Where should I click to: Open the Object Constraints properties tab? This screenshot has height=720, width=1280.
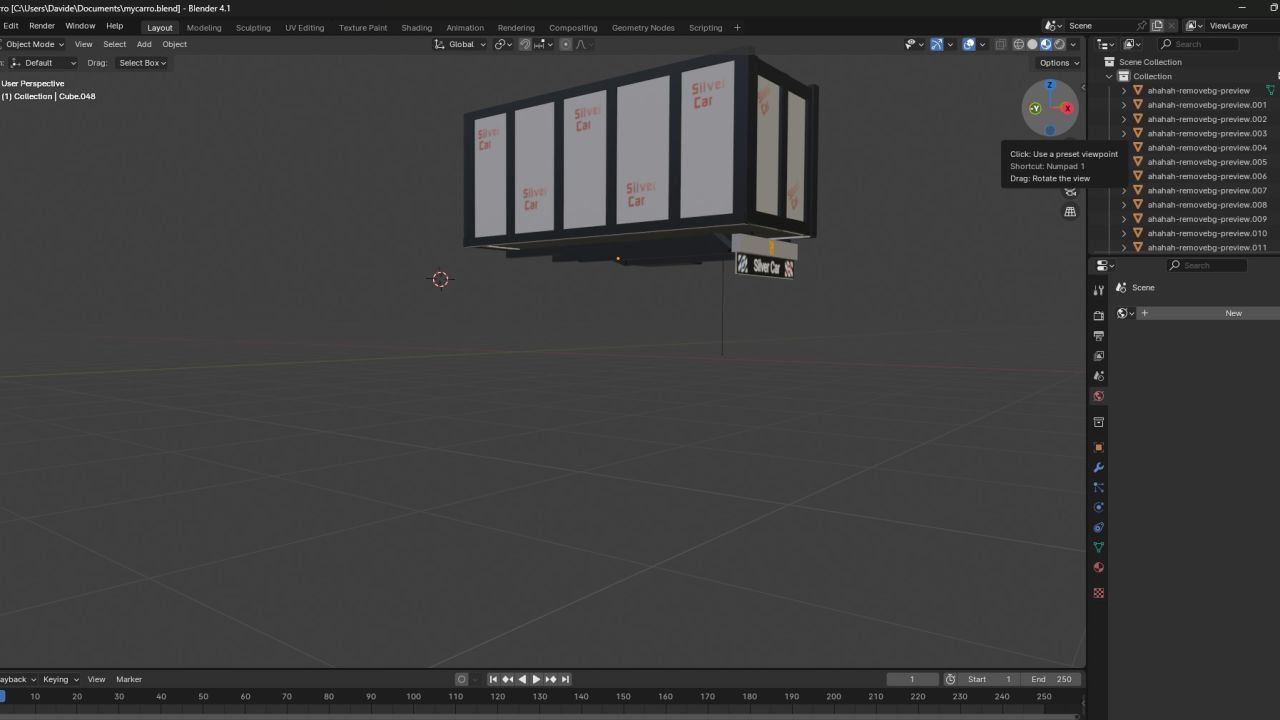[1098, 527]
